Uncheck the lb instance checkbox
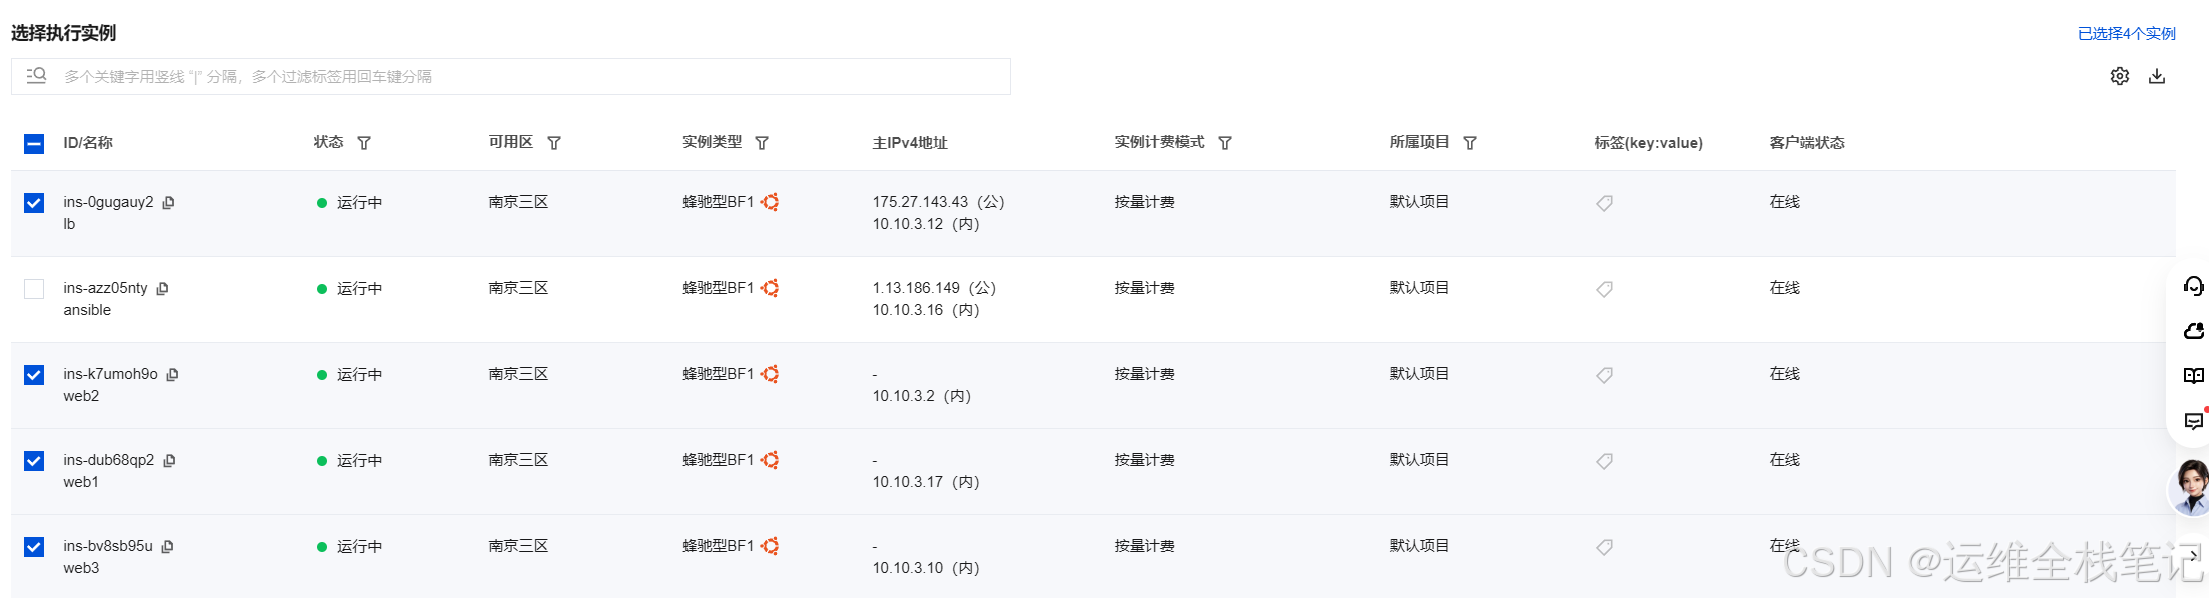The height and width of the screenshot is (598, 2209). click(x=34, y=203)
